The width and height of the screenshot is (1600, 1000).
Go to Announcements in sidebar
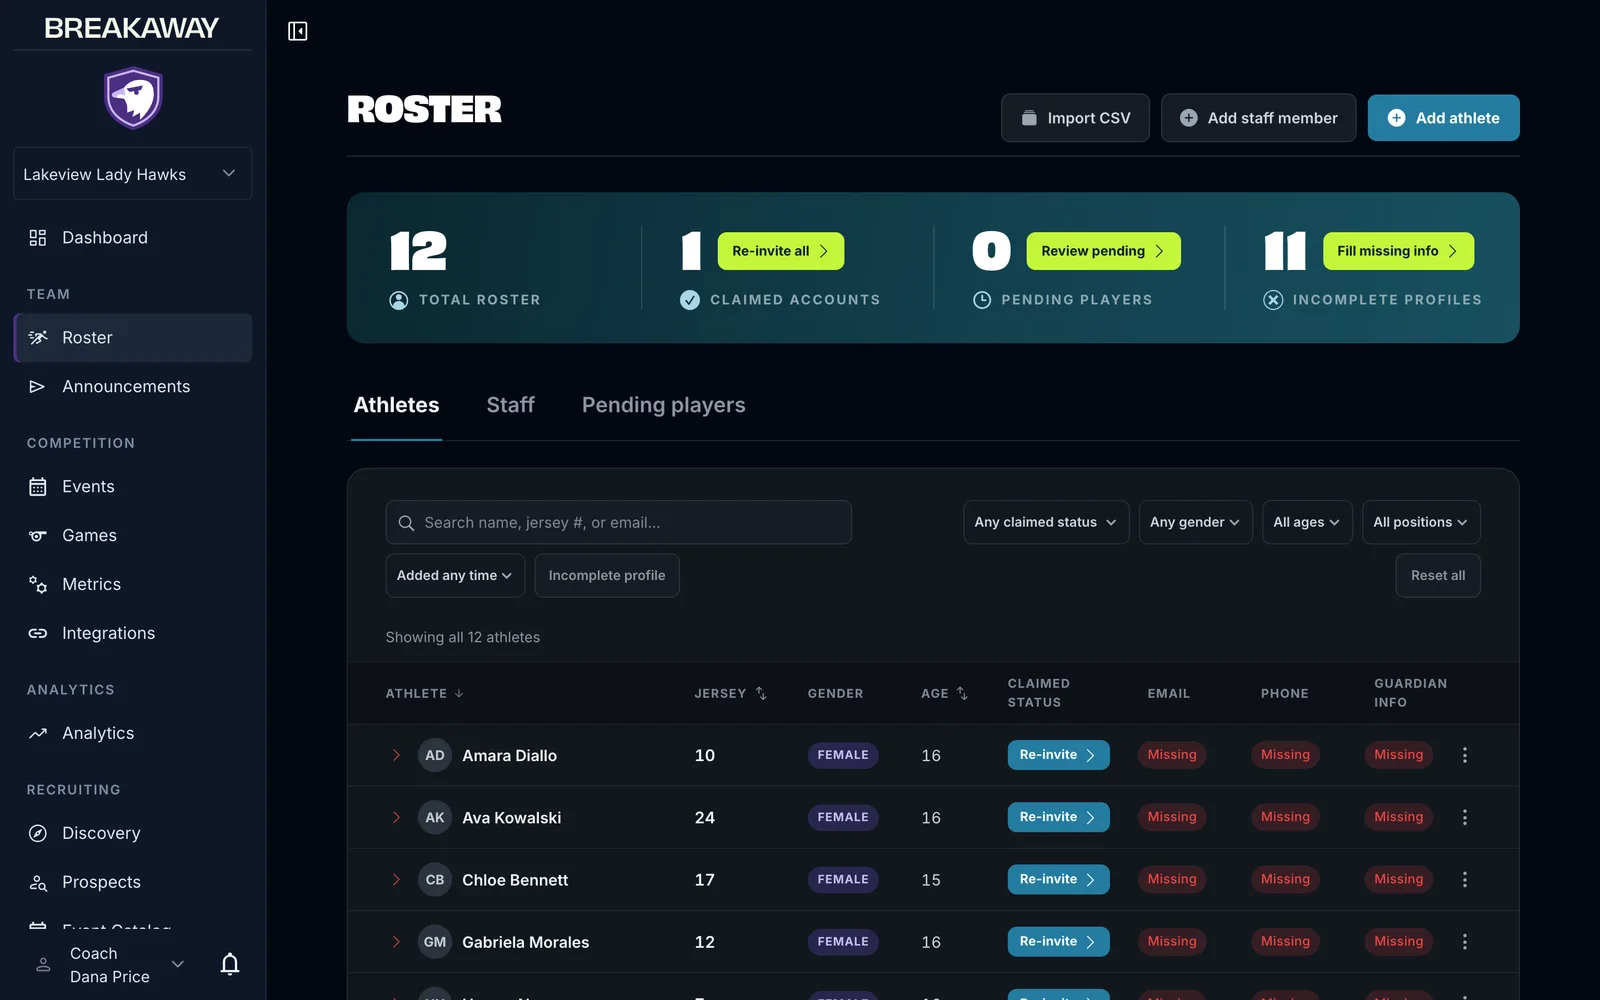tap(133, 387)
